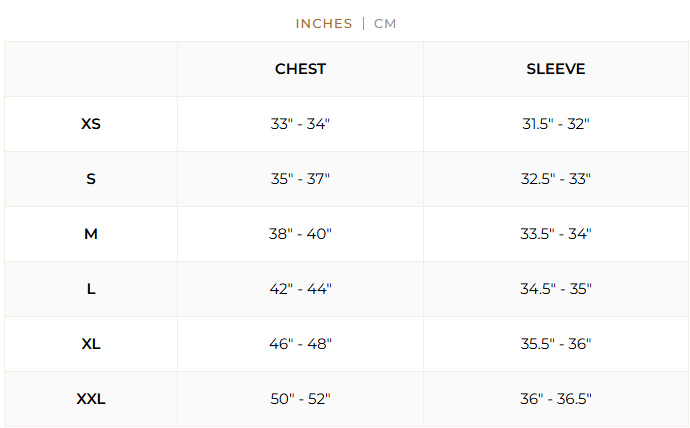Viewport: 690px width, 428px height.
Task: Click the 34.5" - 35" sleeve cell
Action: [556, 289]
